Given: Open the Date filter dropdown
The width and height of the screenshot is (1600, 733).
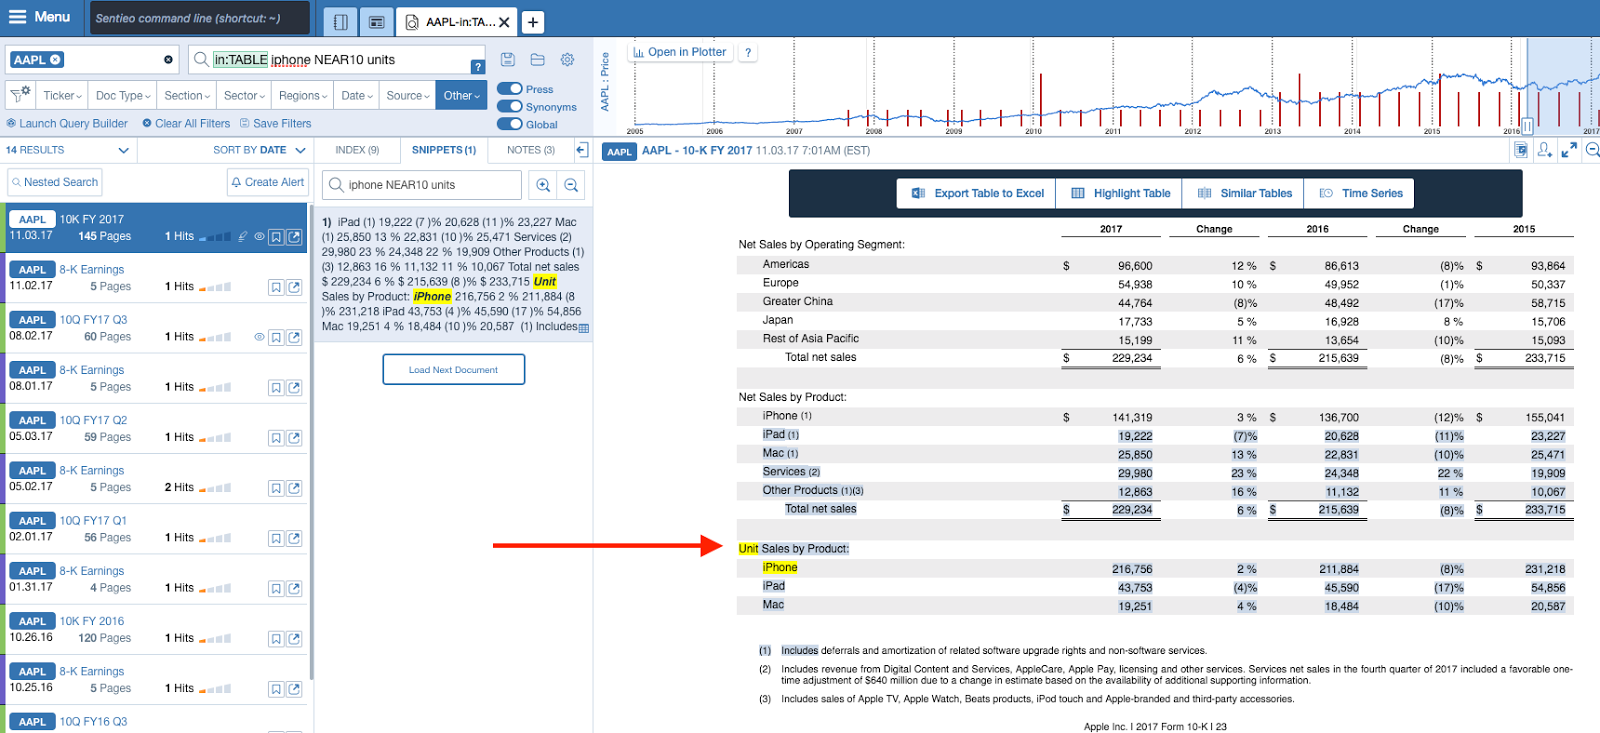Looking at the screenshot, I should tap(357, 95).
